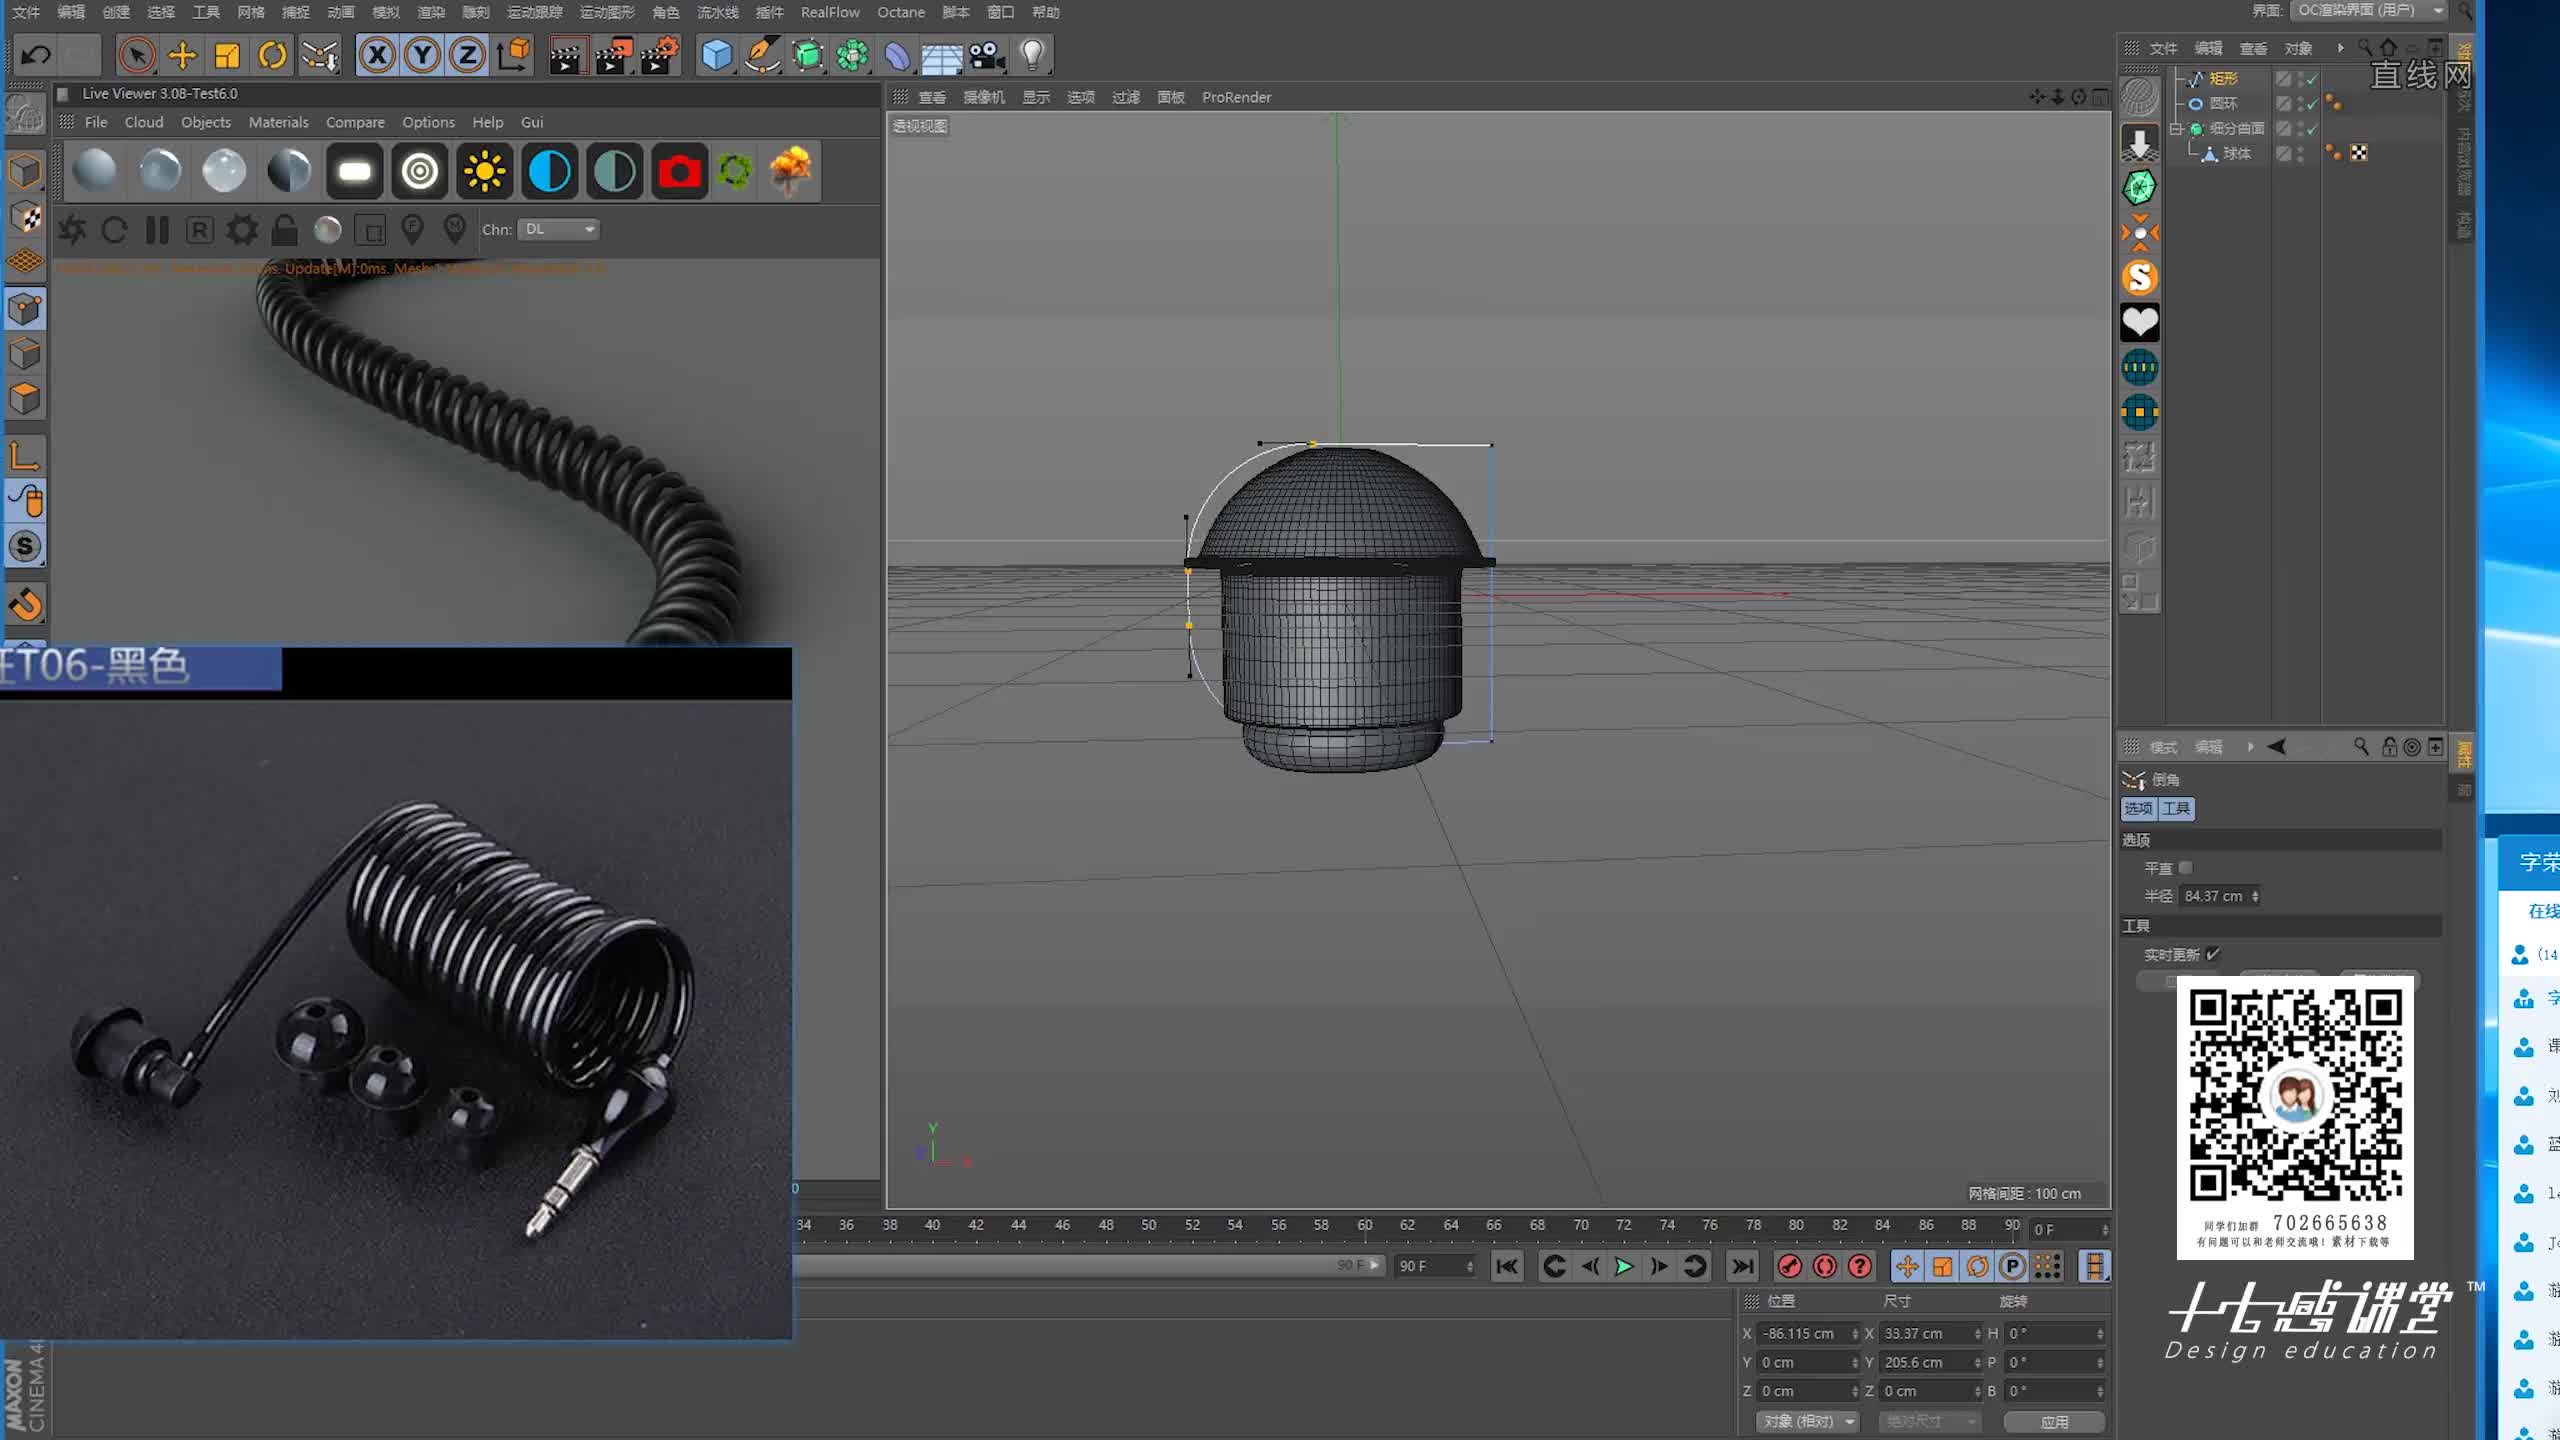Click Live Viewer render region R icon
This screenshot has width=2560, height=1440.
(200, 230)
